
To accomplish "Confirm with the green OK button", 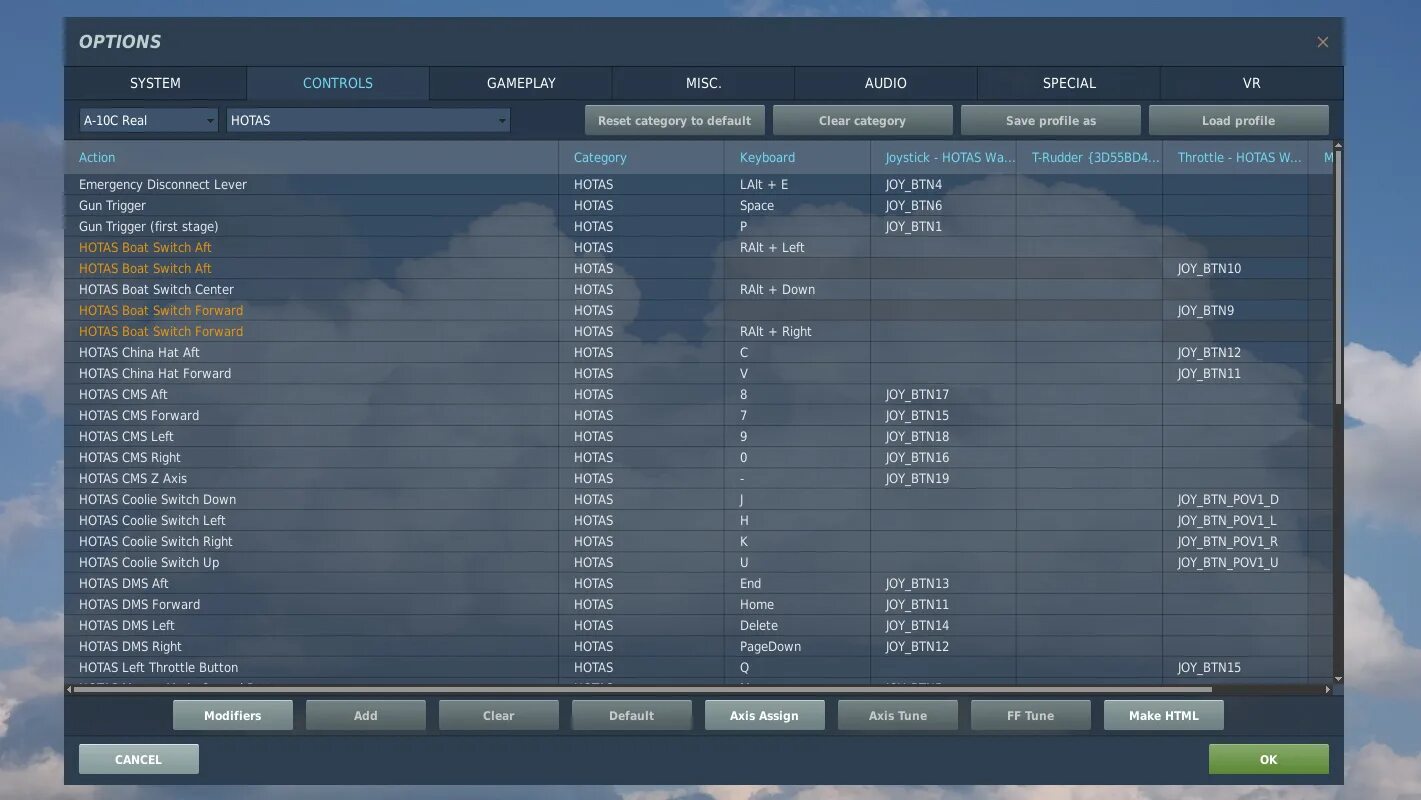I will [1268, 759].
